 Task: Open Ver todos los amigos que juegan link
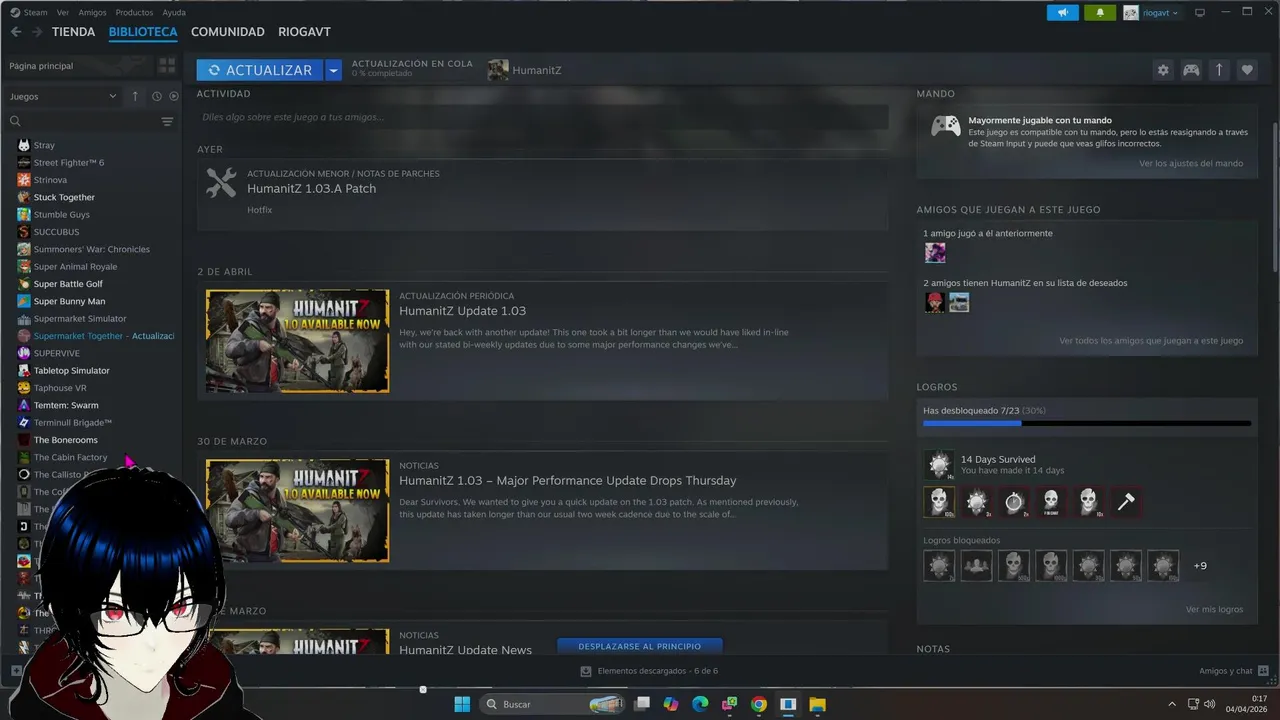coord(1151,341)
